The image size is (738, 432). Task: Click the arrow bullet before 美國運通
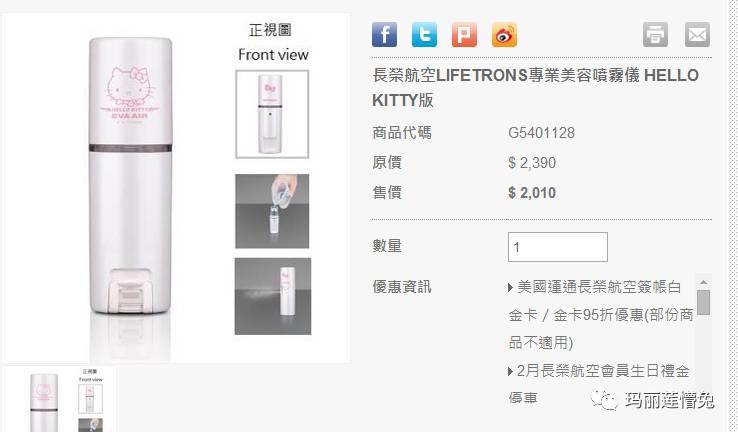tap(511, 288)
